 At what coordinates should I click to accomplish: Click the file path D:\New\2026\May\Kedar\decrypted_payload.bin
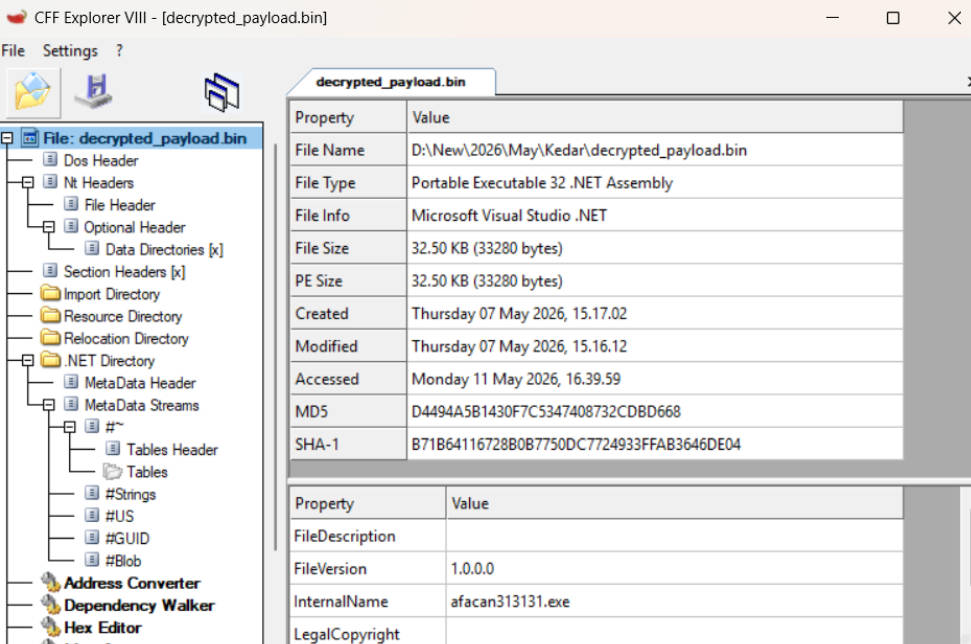(579, 150)
